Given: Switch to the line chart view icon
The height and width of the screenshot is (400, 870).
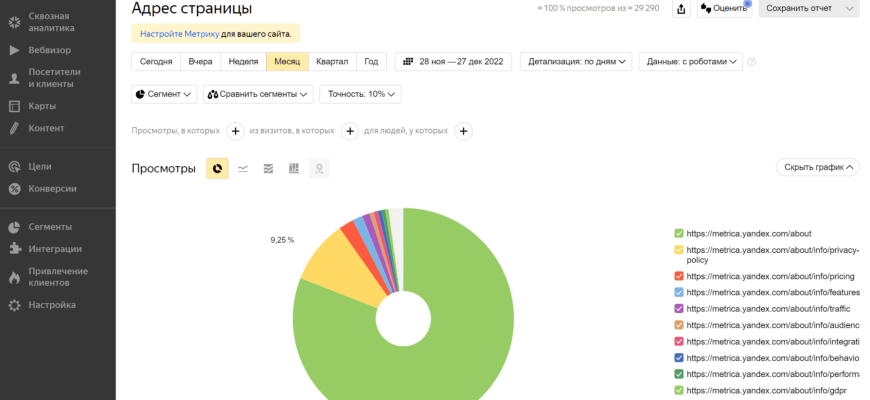Looking at the screenshot, I should [243, 168].
